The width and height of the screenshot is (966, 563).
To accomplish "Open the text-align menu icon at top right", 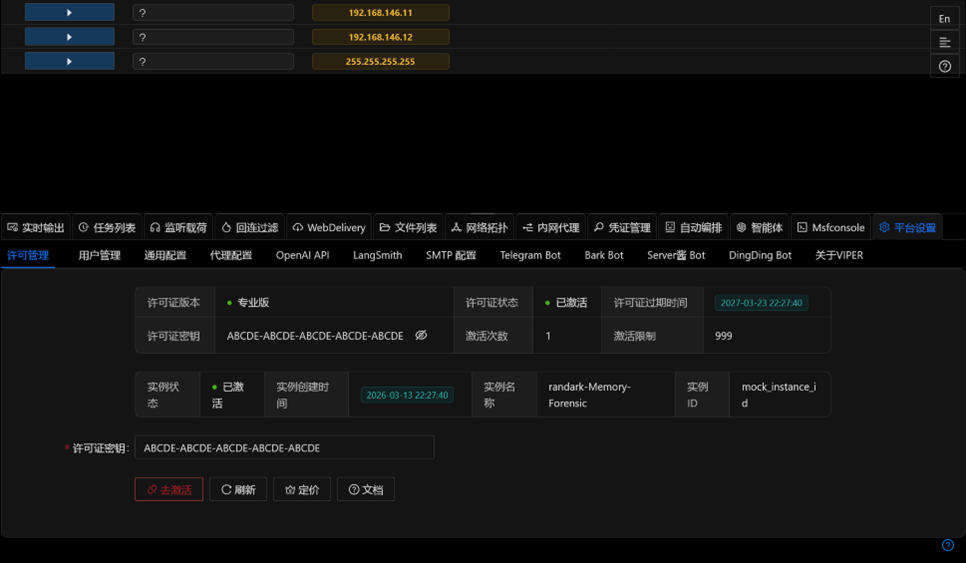I will (x=944, y=42).
